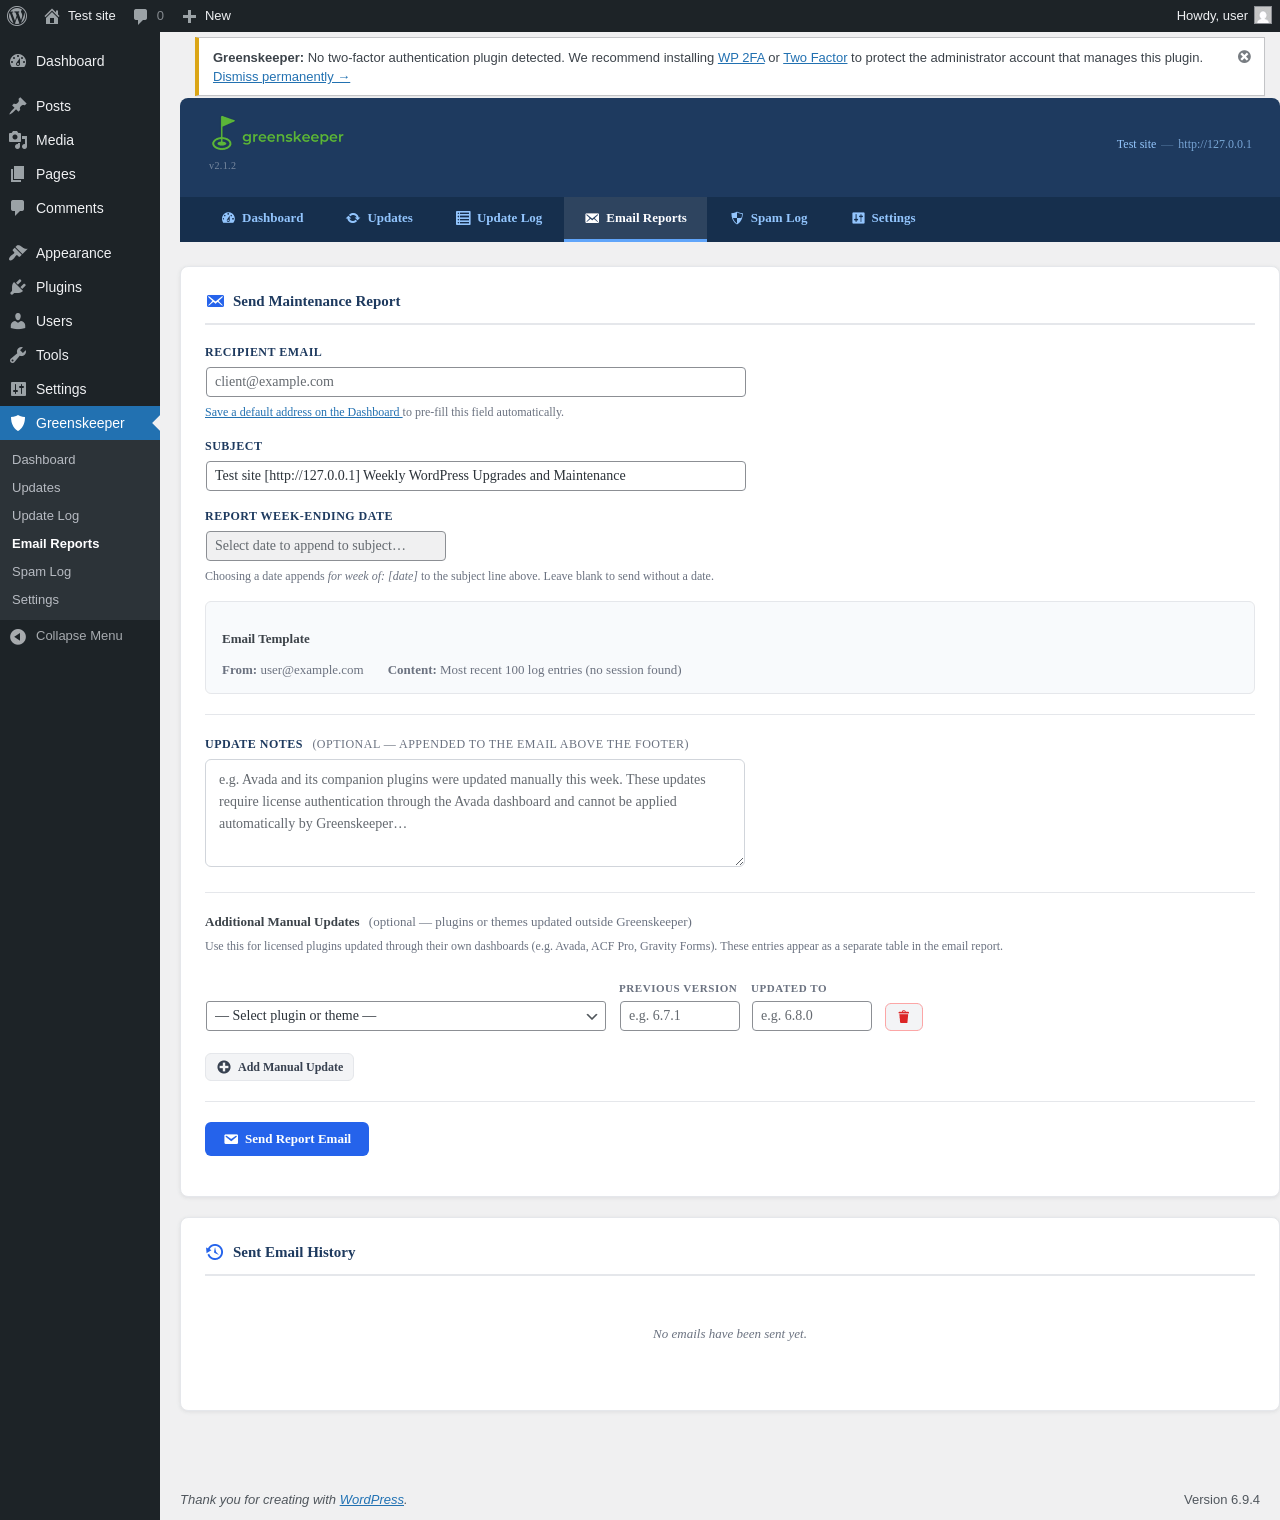Click the Greenskeeper golf flag logo
1280x1520 pixels.
click(222, 133)
